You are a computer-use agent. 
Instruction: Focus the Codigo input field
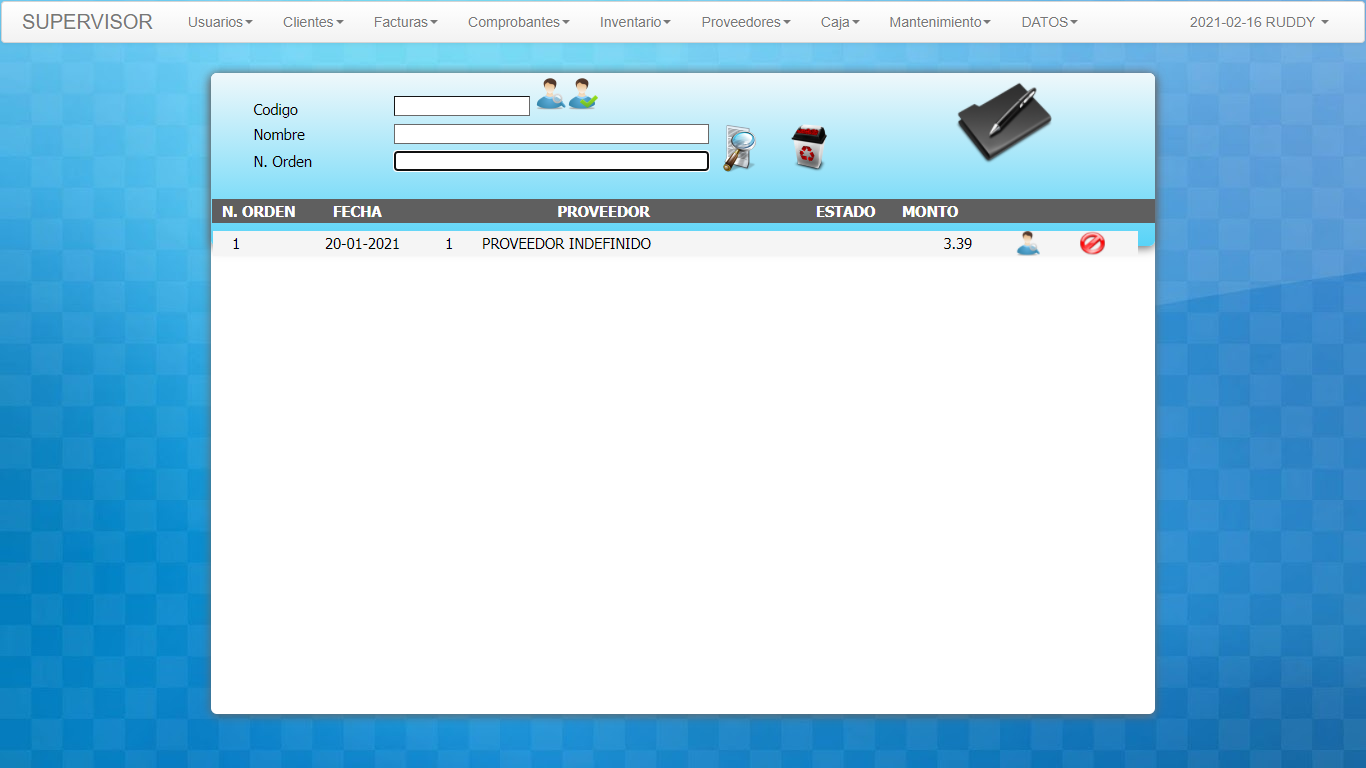[461, 106]
